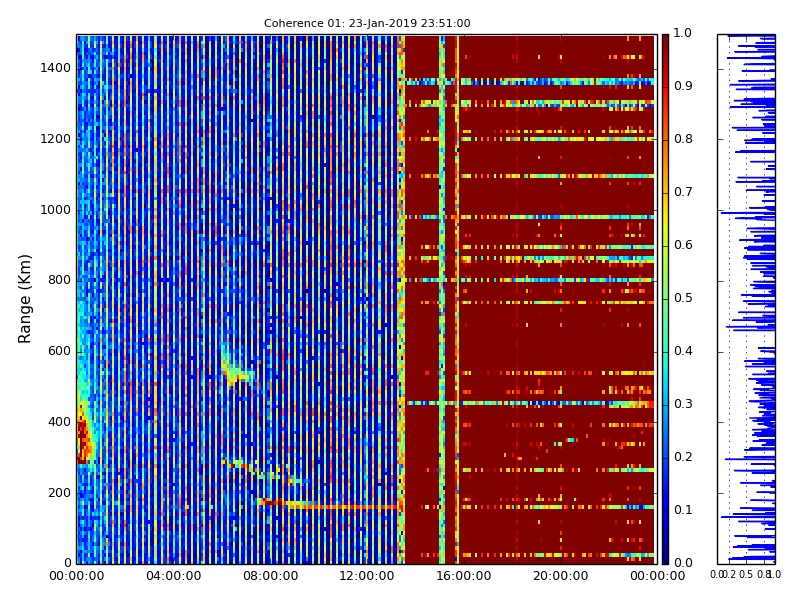
Task: Click the red high-coherence patch near 400 km at start
Action: pos(83,438)
